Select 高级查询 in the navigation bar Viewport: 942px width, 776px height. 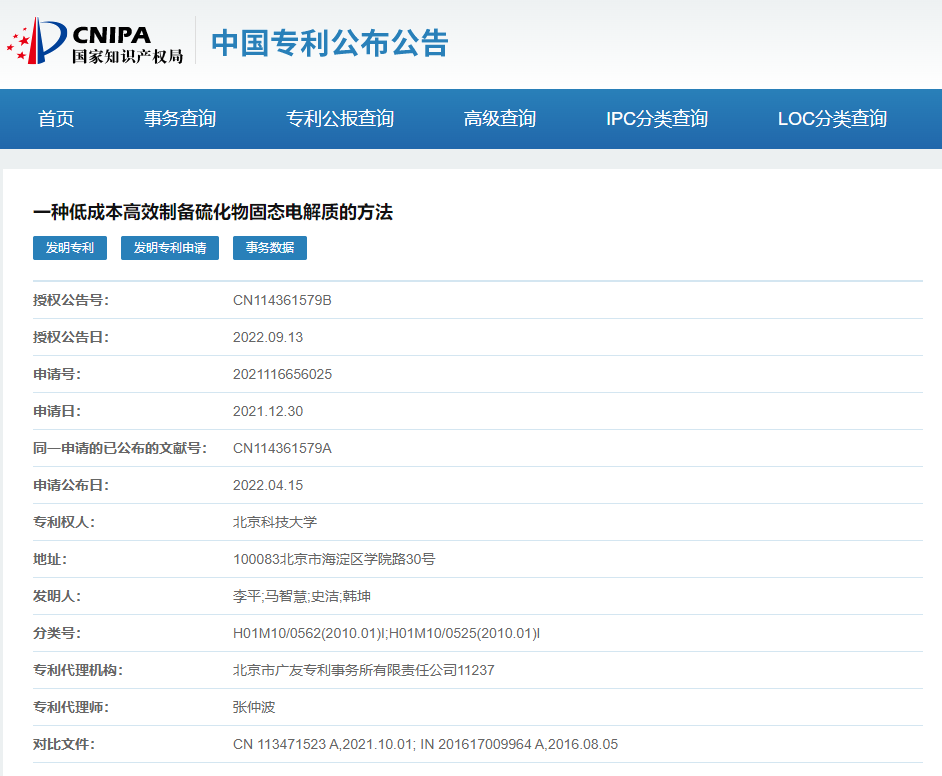pyautogui.click(x=500, y=119)
